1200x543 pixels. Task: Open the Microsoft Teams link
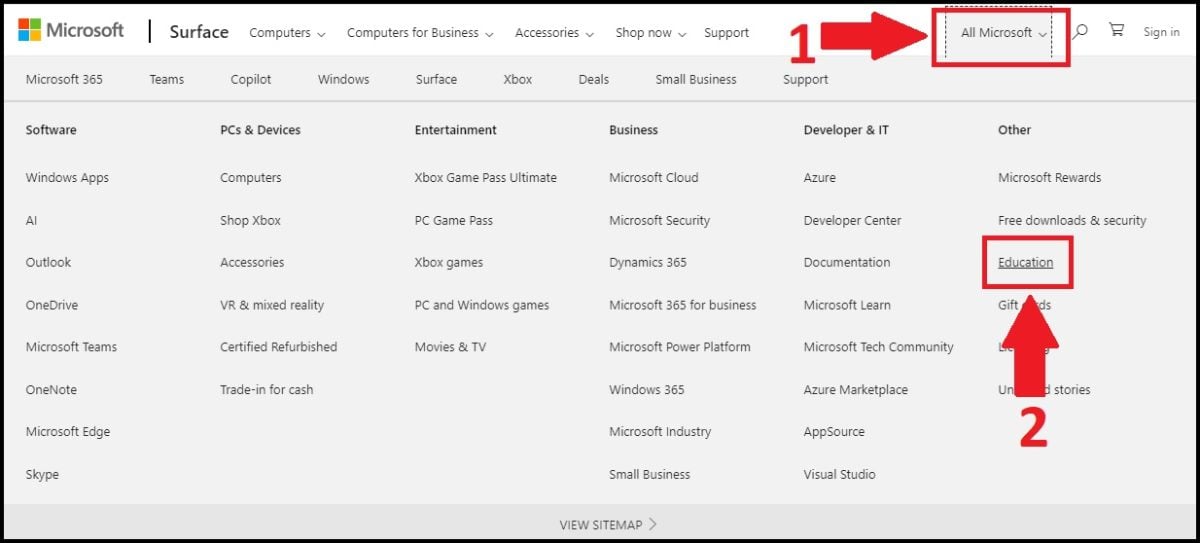click(71, 347)
